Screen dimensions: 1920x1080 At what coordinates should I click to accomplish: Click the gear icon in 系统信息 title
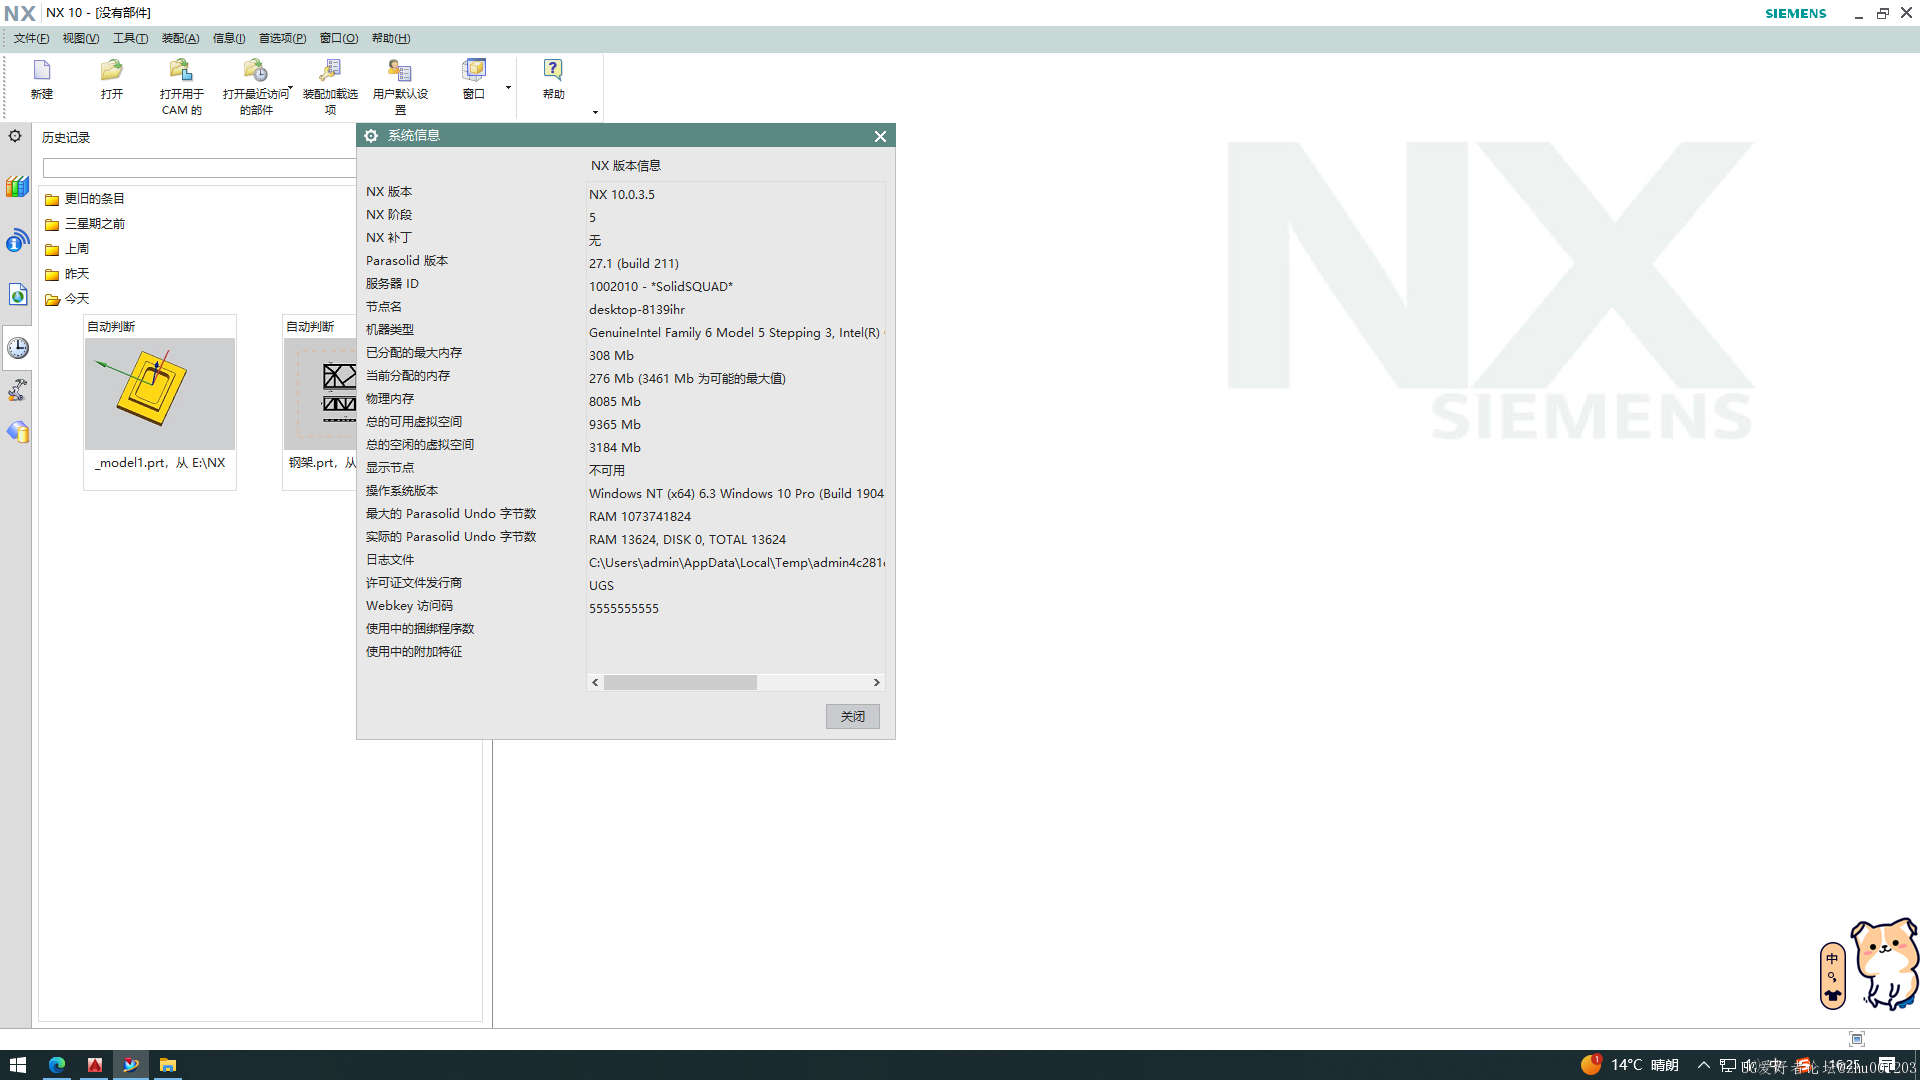[371, 135]
